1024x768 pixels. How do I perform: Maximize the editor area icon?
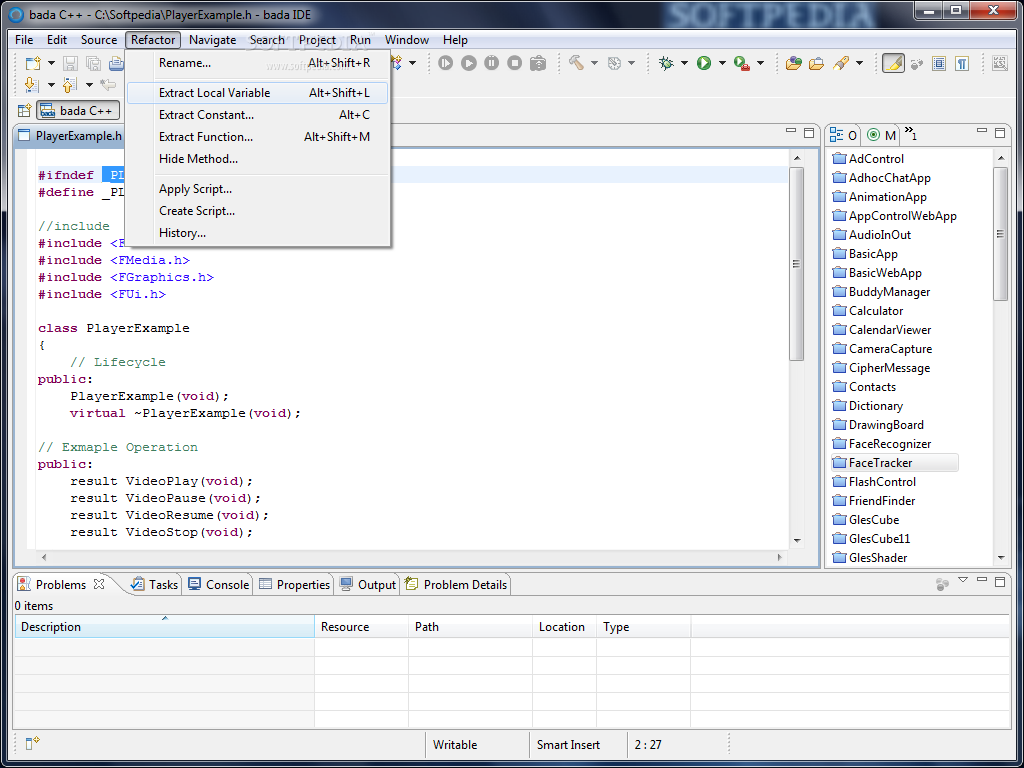point(809,133)
